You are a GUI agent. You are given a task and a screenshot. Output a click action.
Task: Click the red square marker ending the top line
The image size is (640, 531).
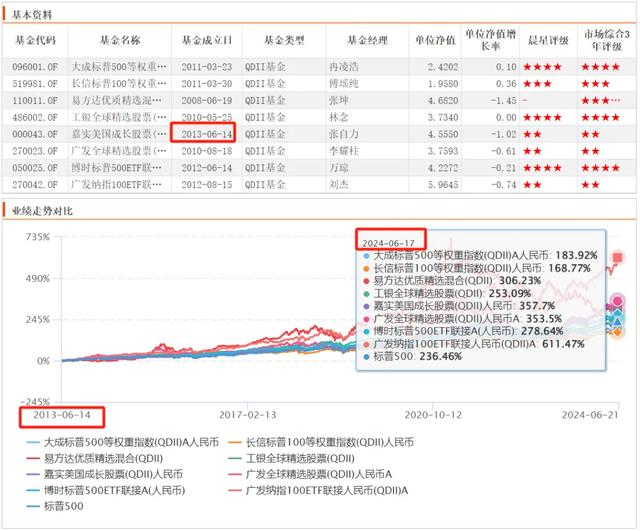pyautogui.click(x=618, y=258)
